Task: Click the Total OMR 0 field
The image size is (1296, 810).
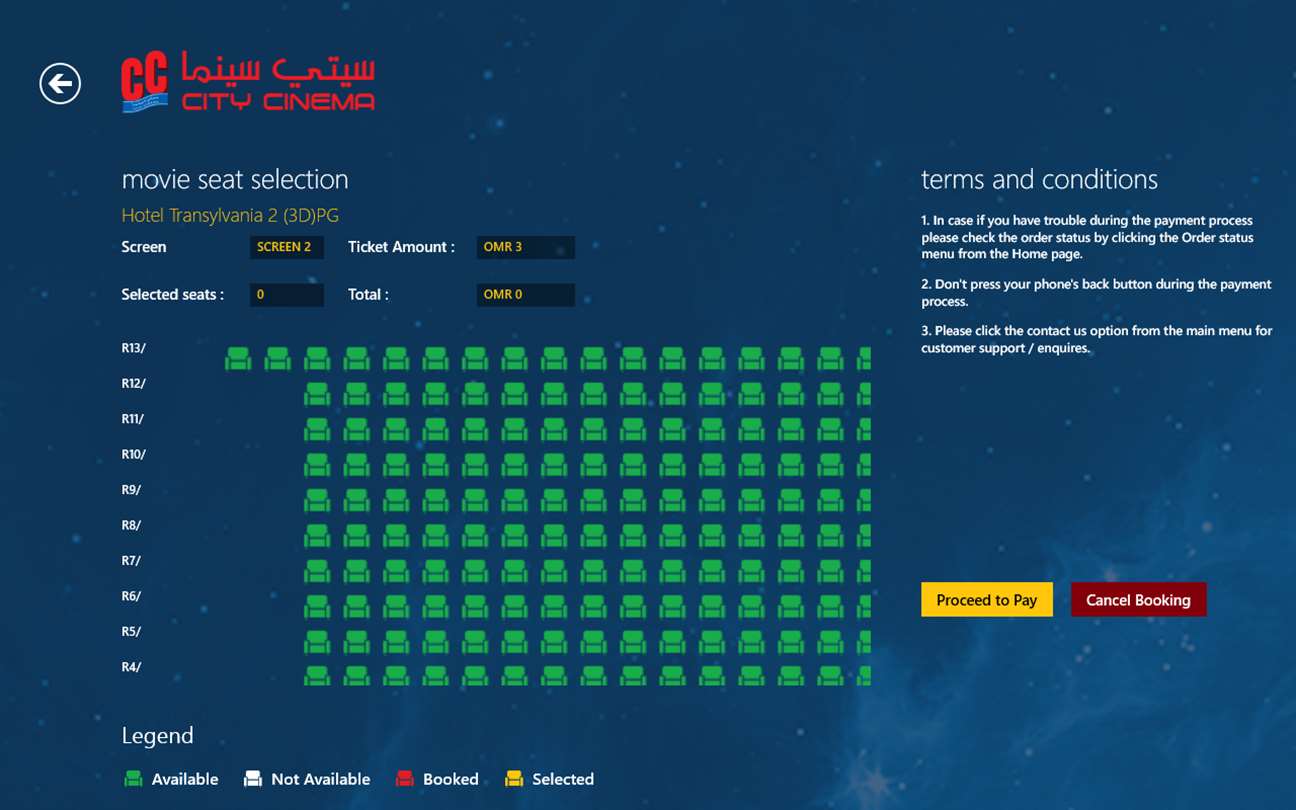Action: pyautogui.click(x=525, y=295)
